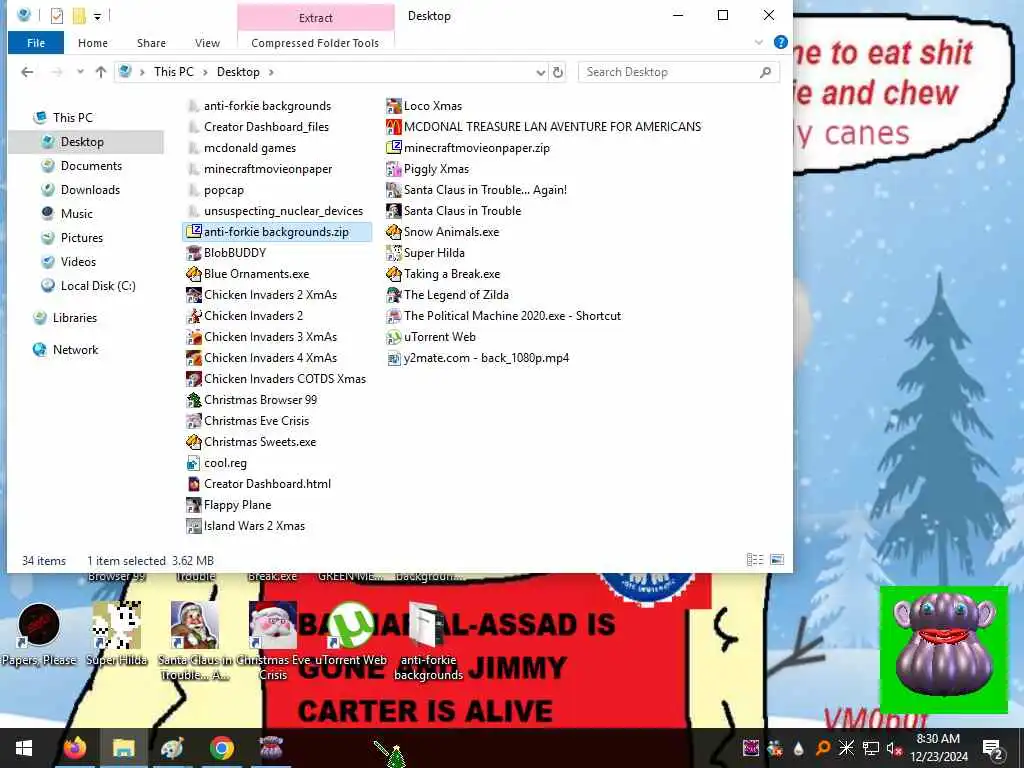This screenshot has width=1024, height=768.
Task: Open Papers, Please desktop shortcut
Action: pyautogui.click(x=39, y=633)
